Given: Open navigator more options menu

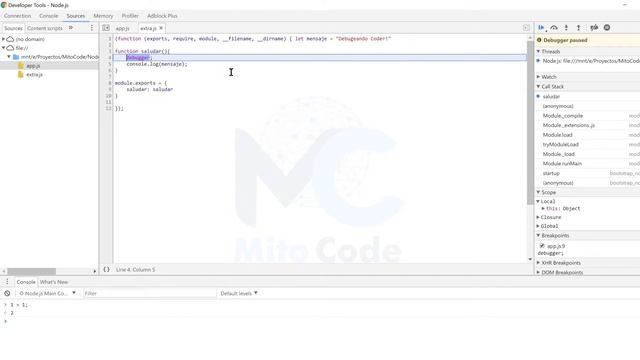Looking at the screenshot, I should click(92, 28).
